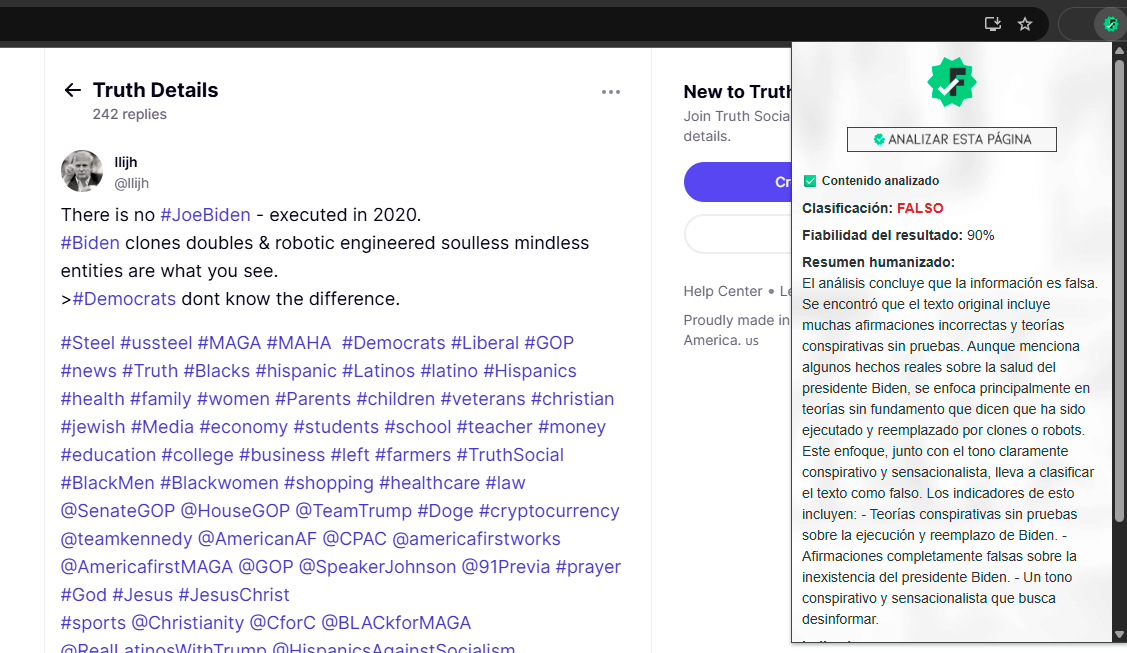Click the 'Fiabilidad del resultado: 90%' text
Image resolution: width=1127 pixels, height=653 pixels.
tap(898, 236)
